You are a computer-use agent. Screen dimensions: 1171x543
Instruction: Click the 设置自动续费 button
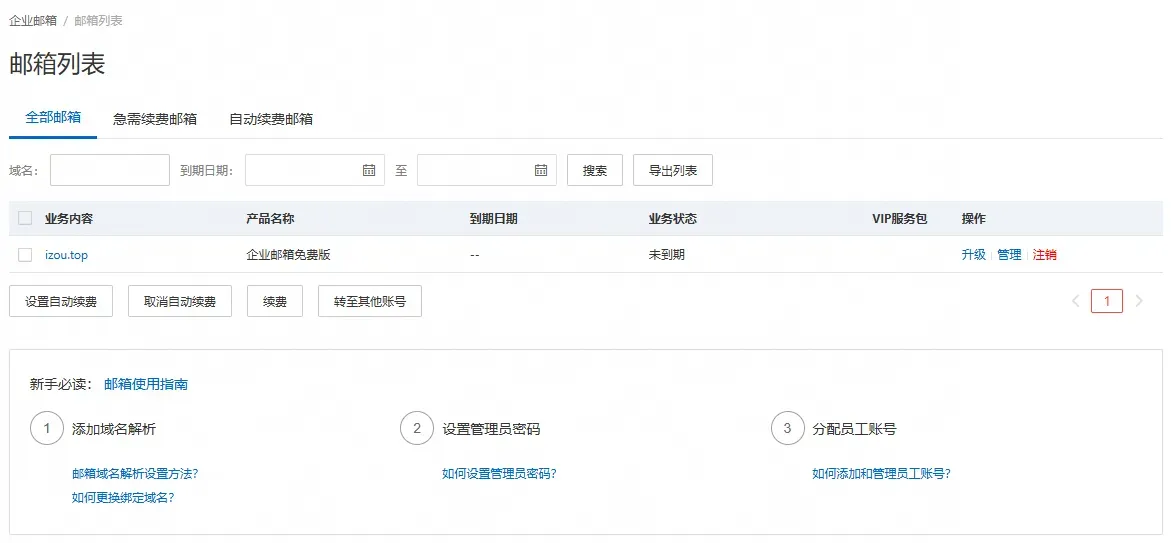[61, 301]
